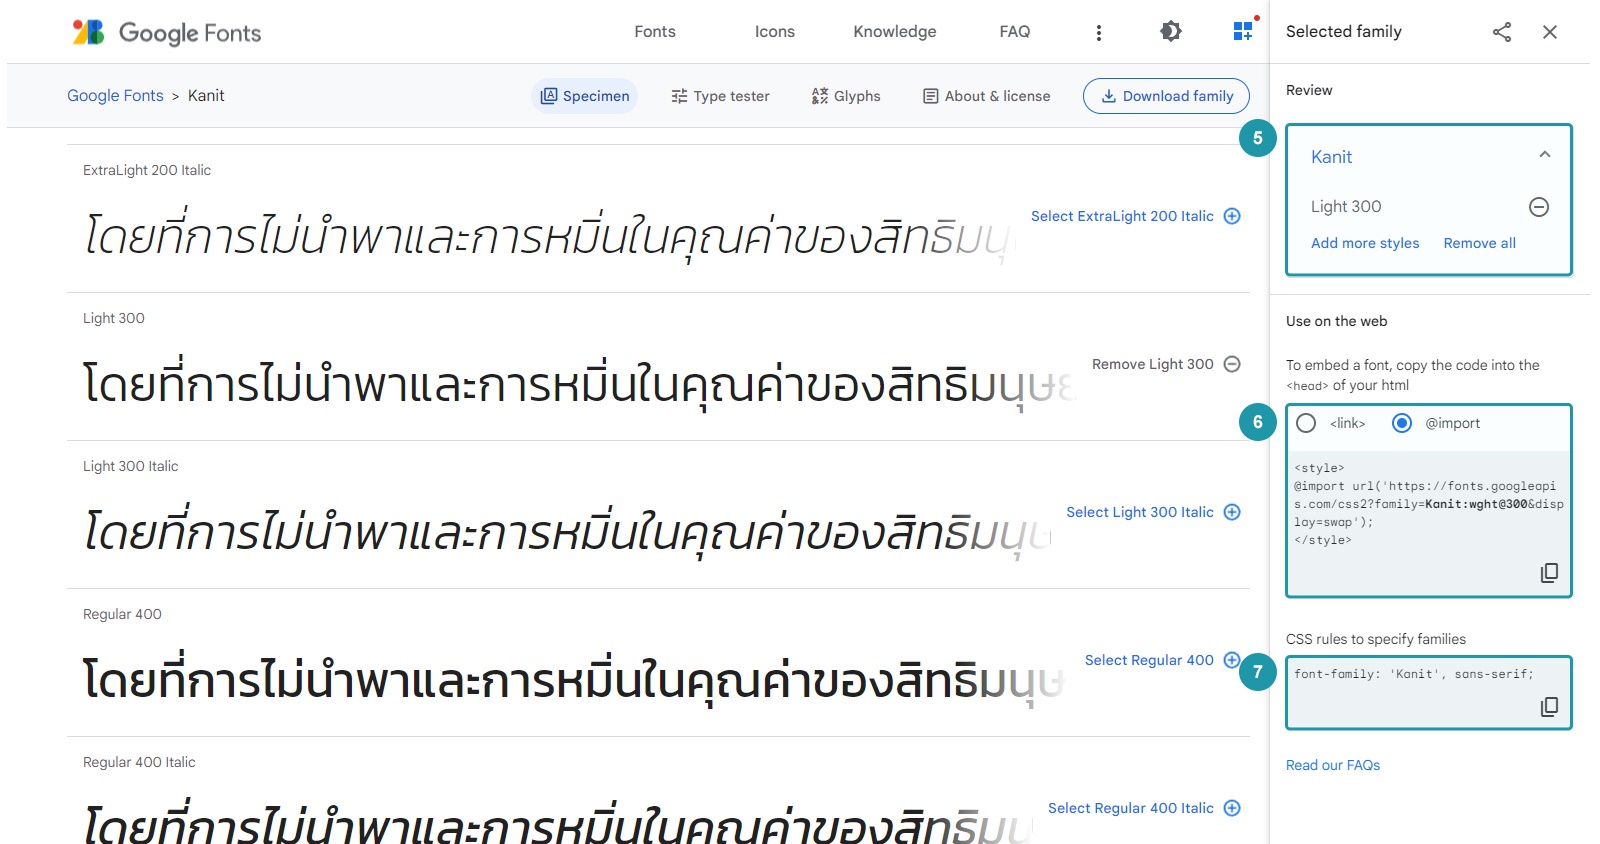Click Remove all link
The height and width of the screenshot is (844, 1600).
click(x=1480, y=243)
